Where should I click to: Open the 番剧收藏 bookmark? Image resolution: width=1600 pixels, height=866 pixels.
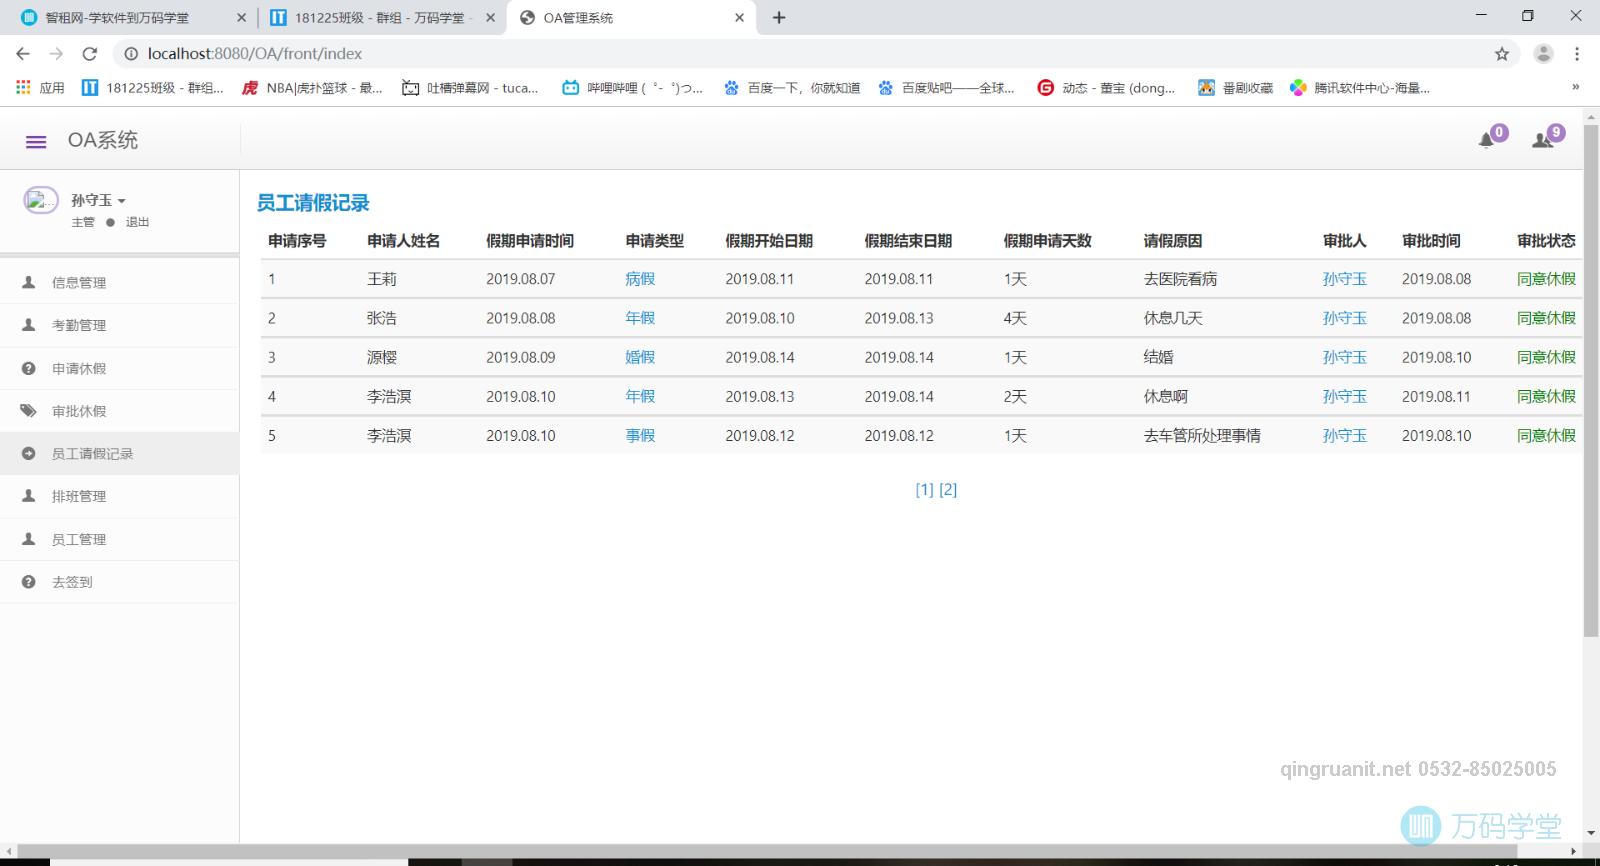click(x=1236, y=88)
